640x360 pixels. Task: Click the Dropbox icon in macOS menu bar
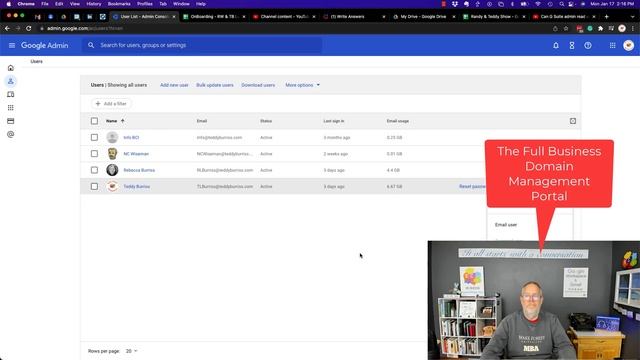[455, 4]
